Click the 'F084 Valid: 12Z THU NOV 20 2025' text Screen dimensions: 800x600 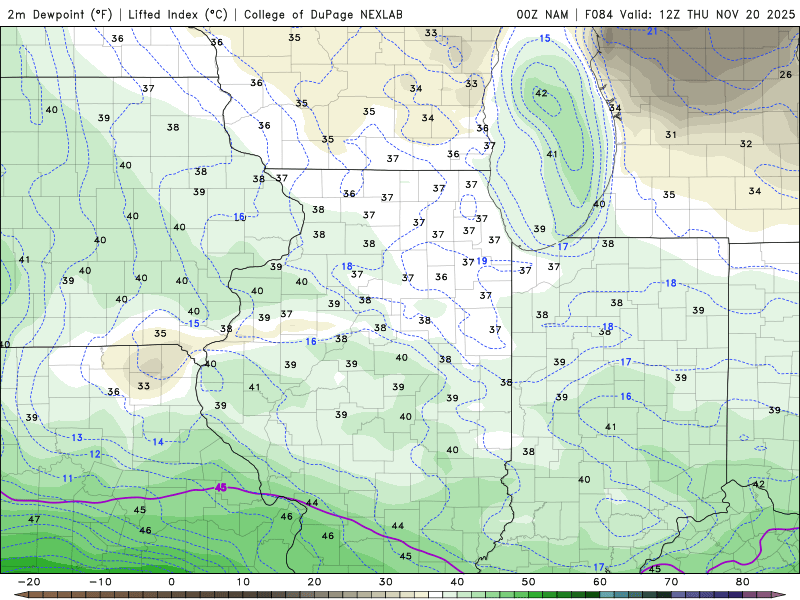[x=690, y=14]
